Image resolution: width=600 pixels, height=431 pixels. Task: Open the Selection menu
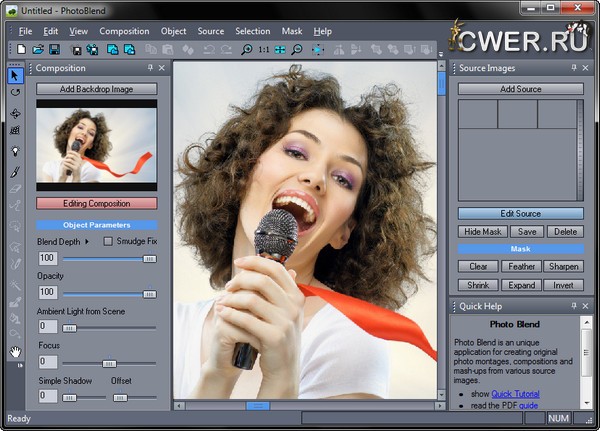pyautogui.click(x=252, y=31)
